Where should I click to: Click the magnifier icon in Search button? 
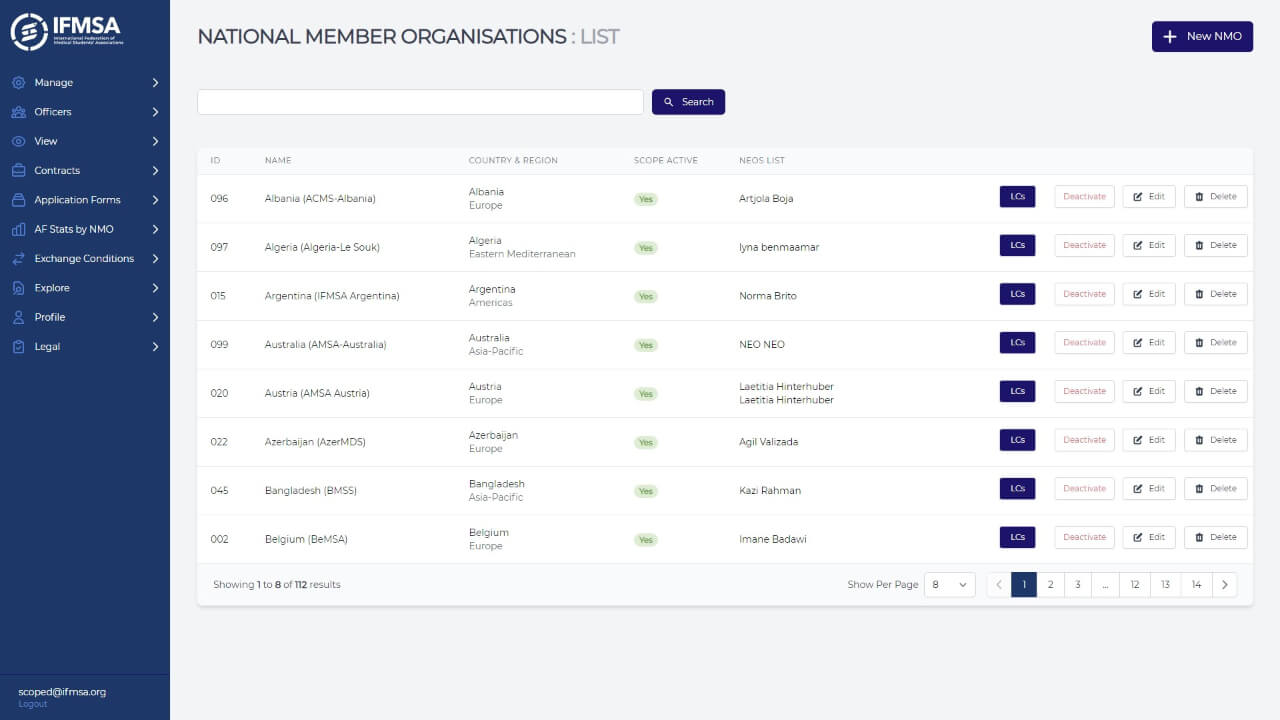669,102
